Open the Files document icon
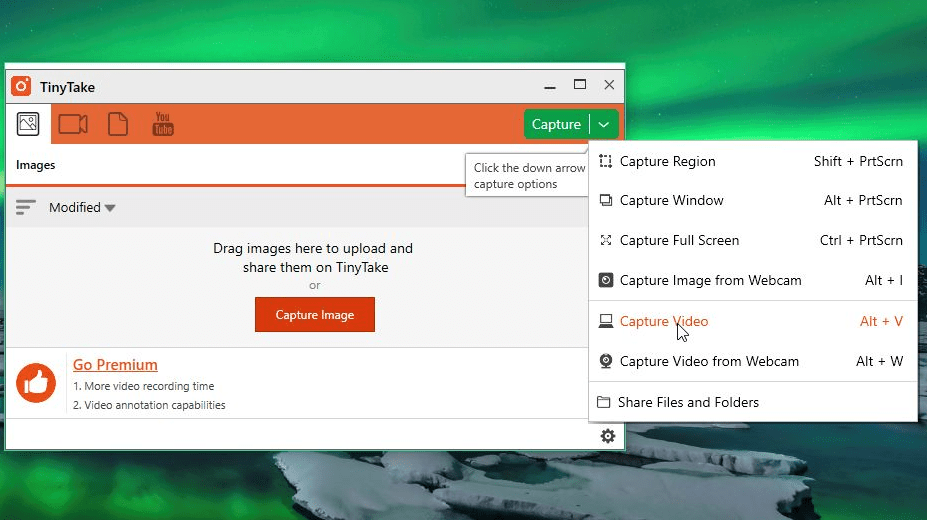The height and width of the screenshot is (520, 927). (118, 124)
